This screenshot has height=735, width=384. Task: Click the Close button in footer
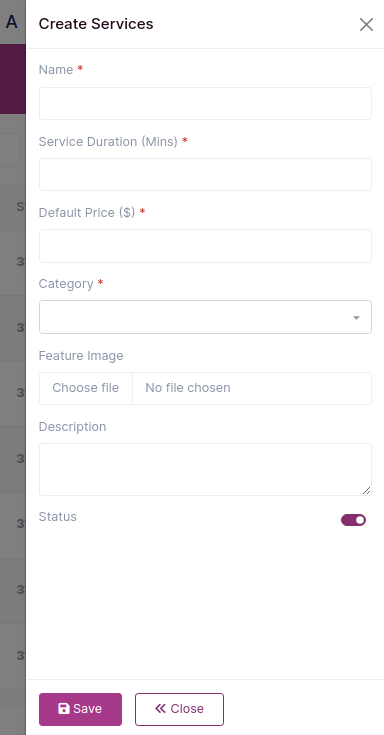[x=180, y=709]
